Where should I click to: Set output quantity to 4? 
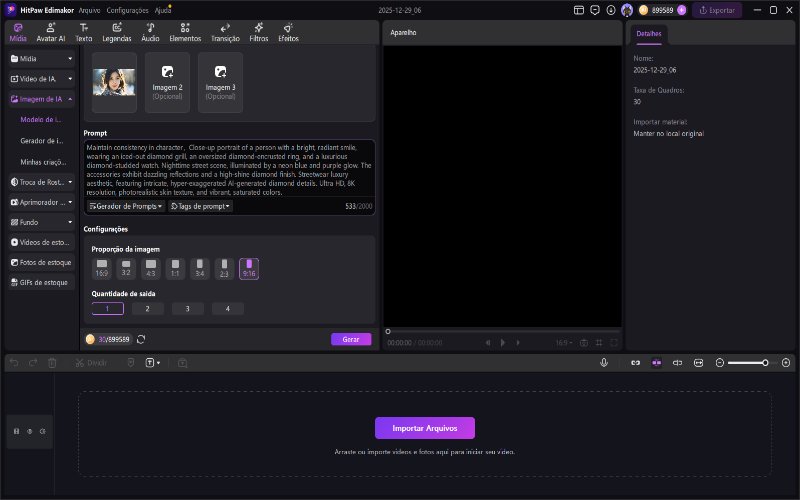point(228,309)
